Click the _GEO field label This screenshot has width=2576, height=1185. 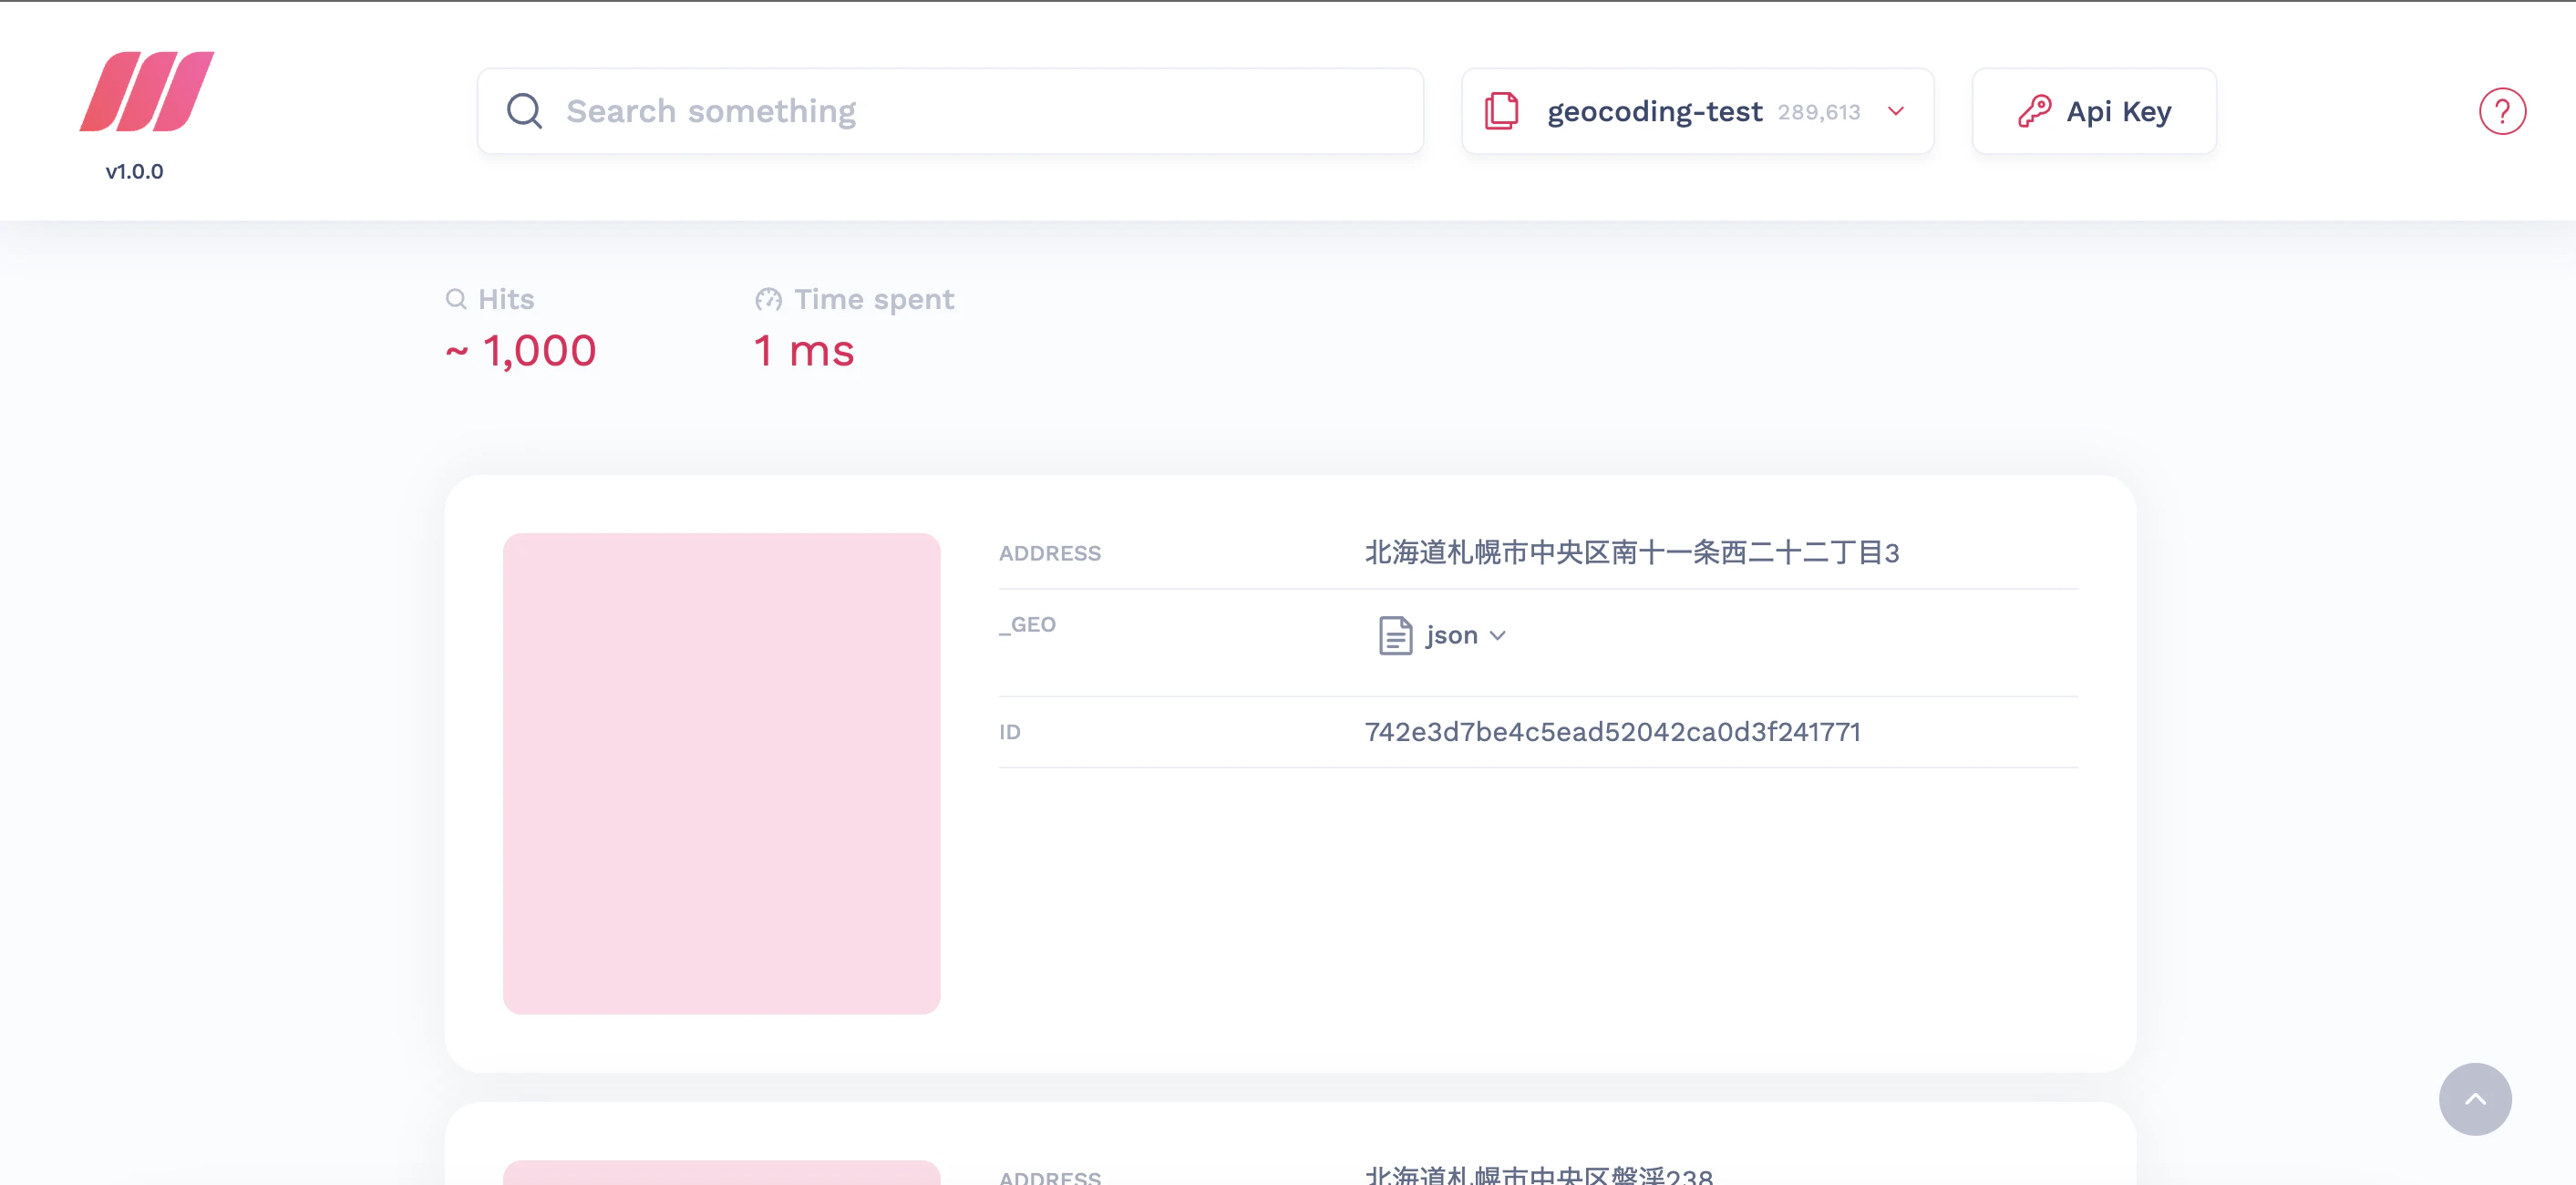(1027, 624)
